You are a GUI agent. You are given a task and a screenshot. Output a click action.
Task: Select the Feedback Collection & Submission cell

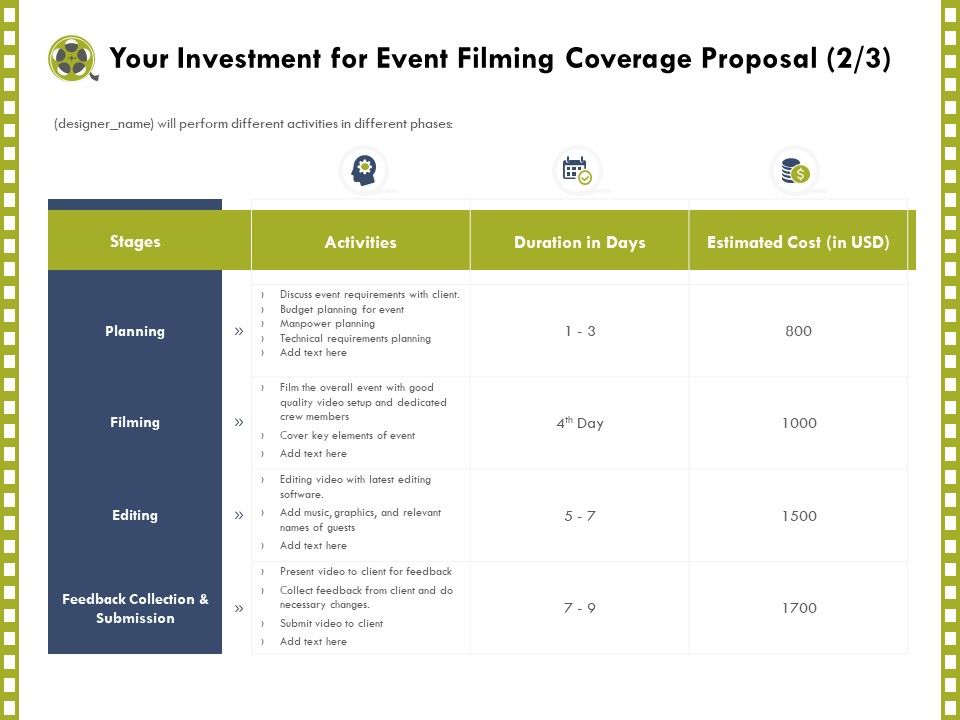pyautogui.click(x=135, y=608)
